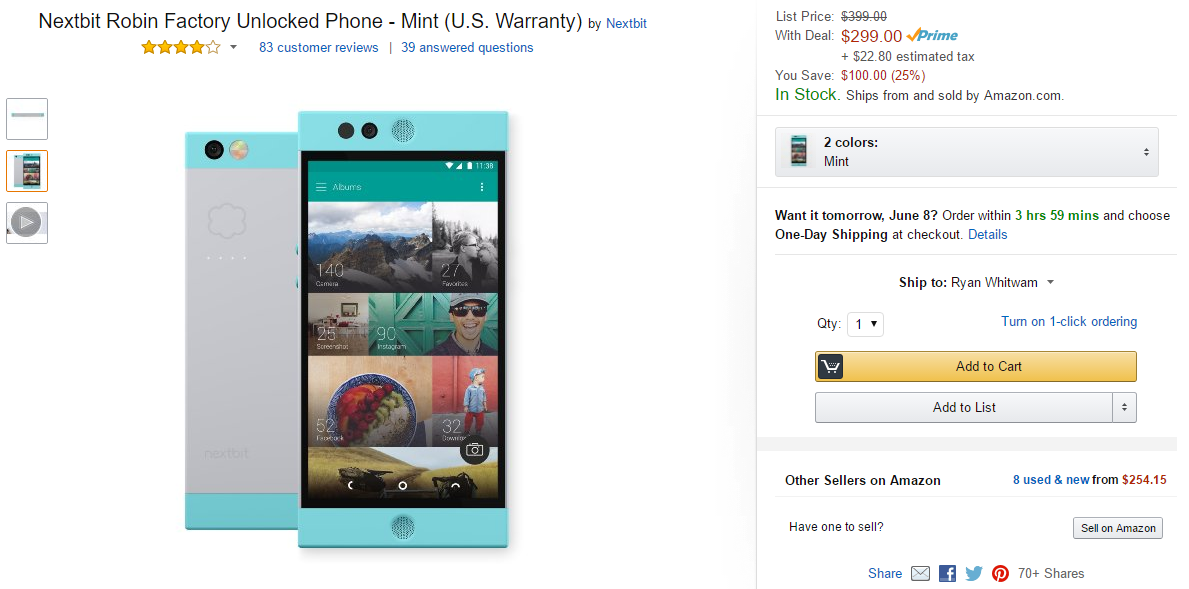Share the product on Twitter

click(973, 572)
